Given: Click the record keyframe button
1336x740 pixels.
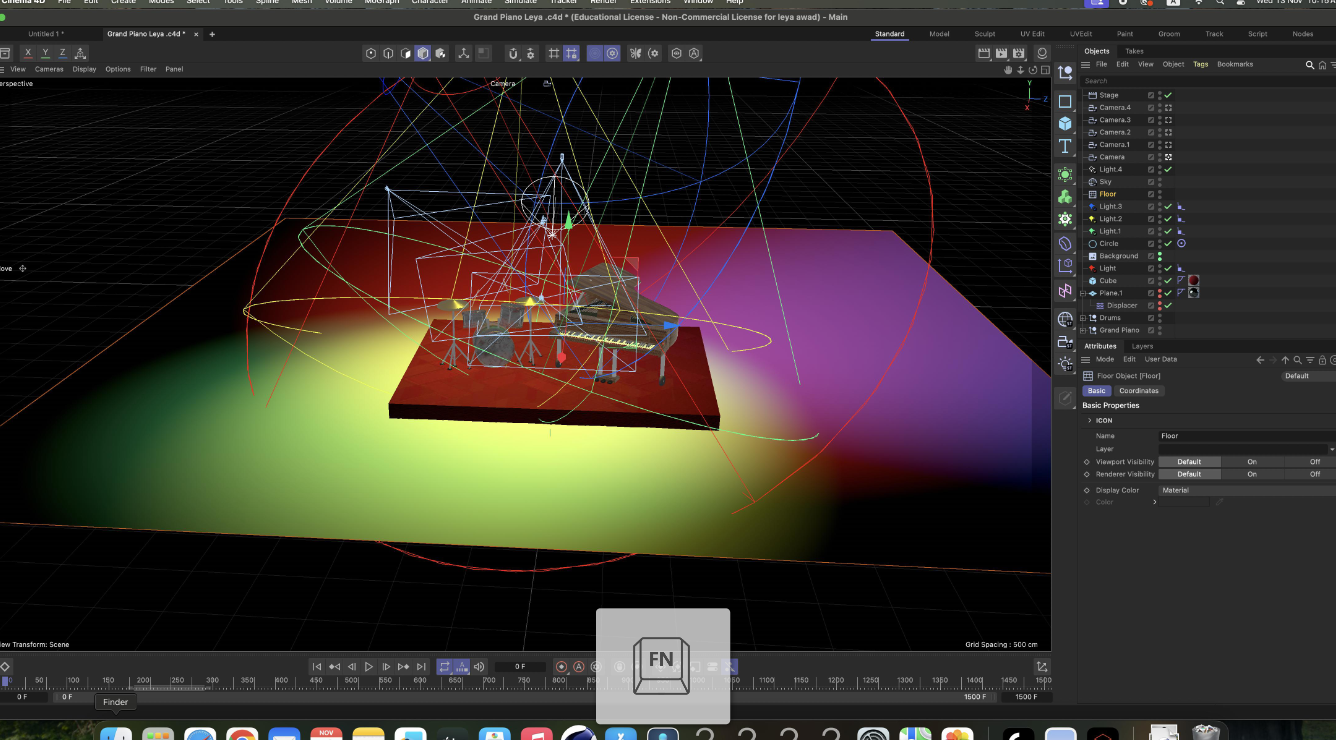Looking at the screenshot, I should [561, 667].
